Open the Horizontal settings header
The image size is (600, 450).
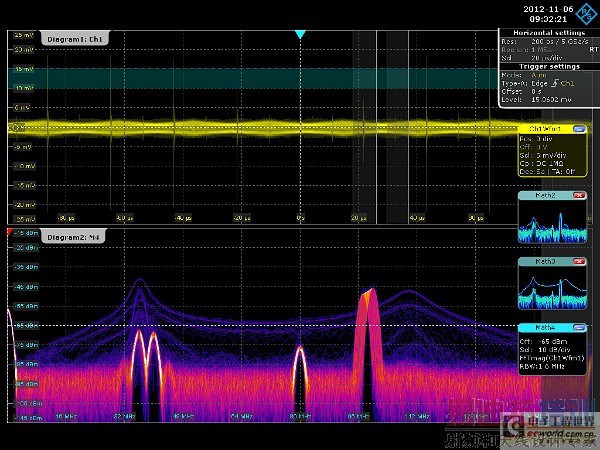click(x=549, y=33)
